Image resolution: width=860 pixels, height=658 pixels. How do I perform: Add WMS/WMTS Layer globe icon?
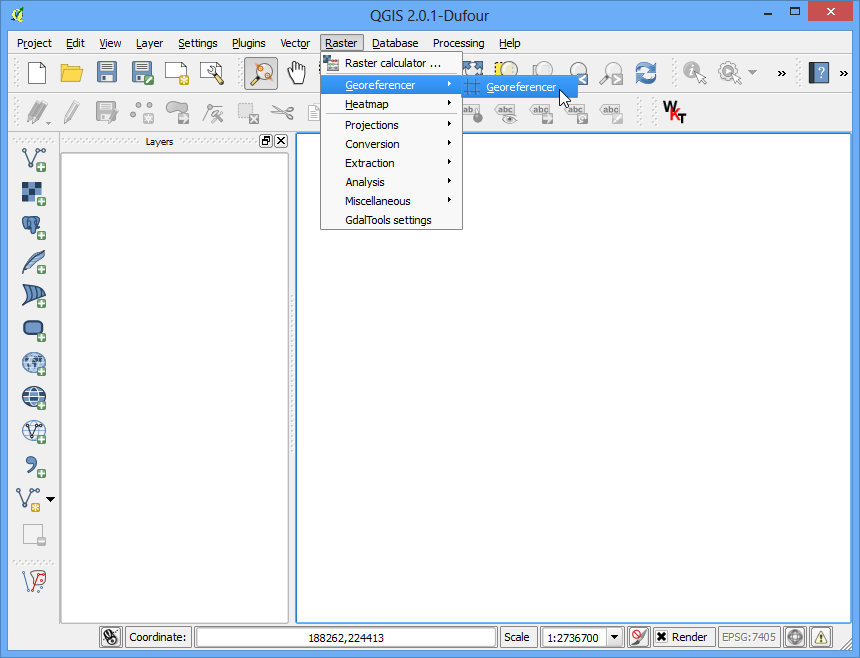pos(34,364)
